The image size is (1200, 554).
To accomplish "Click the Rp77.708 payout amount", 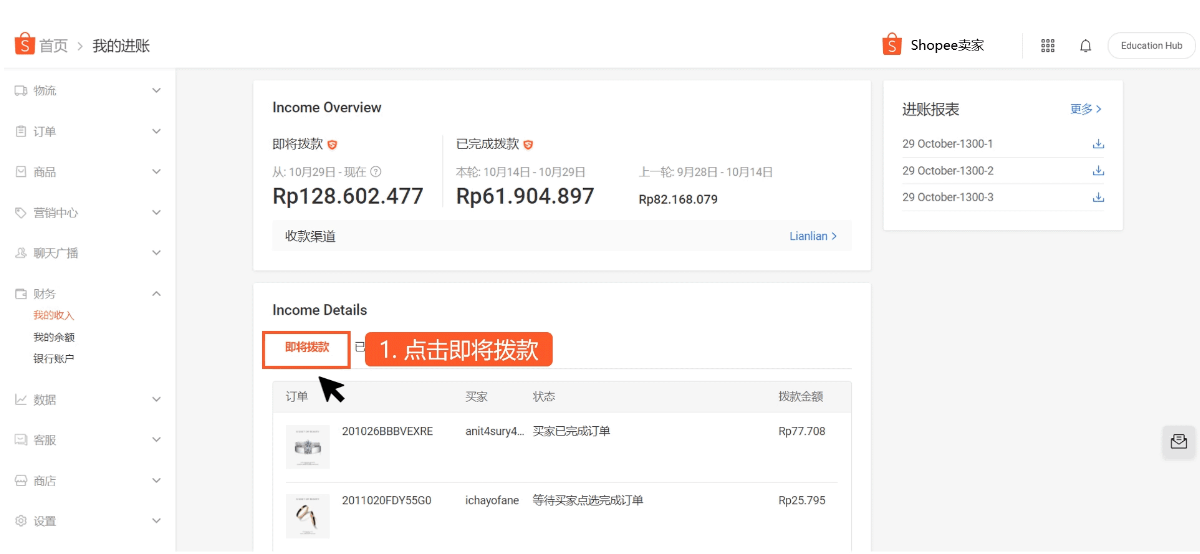I will pos(802,432).
